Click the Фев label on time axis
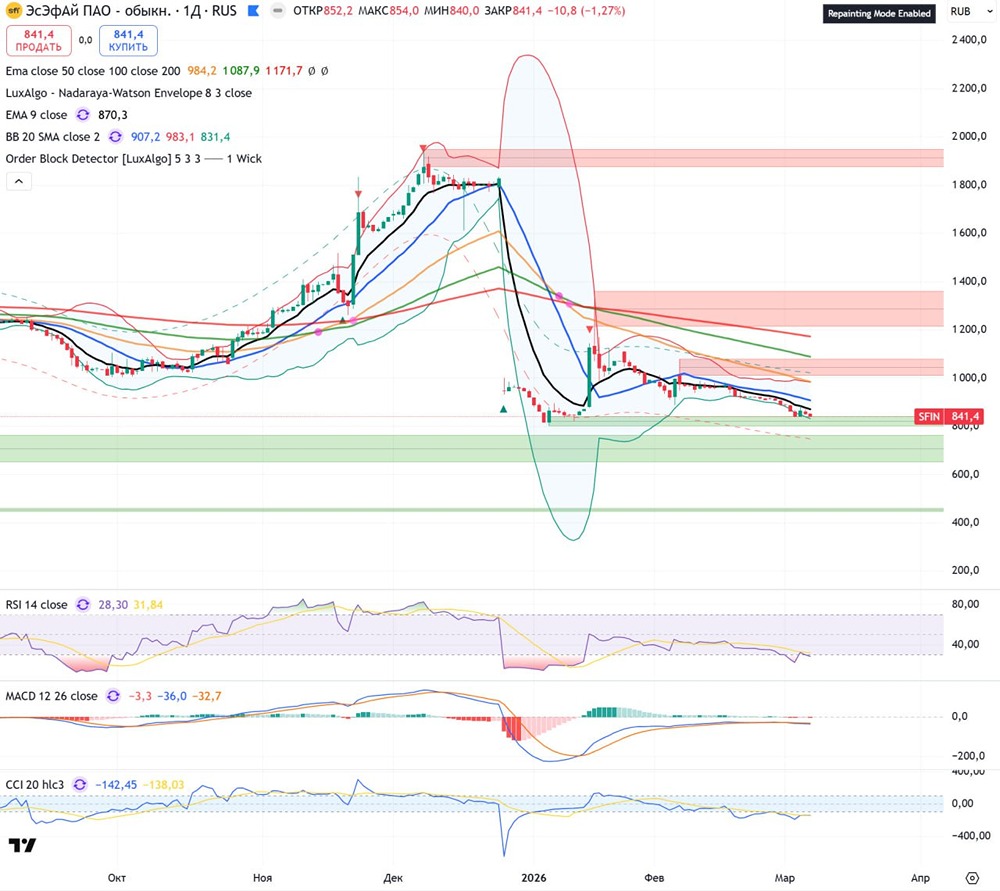Viewport: 1000px width, 891px height. (x=654, y=878)
